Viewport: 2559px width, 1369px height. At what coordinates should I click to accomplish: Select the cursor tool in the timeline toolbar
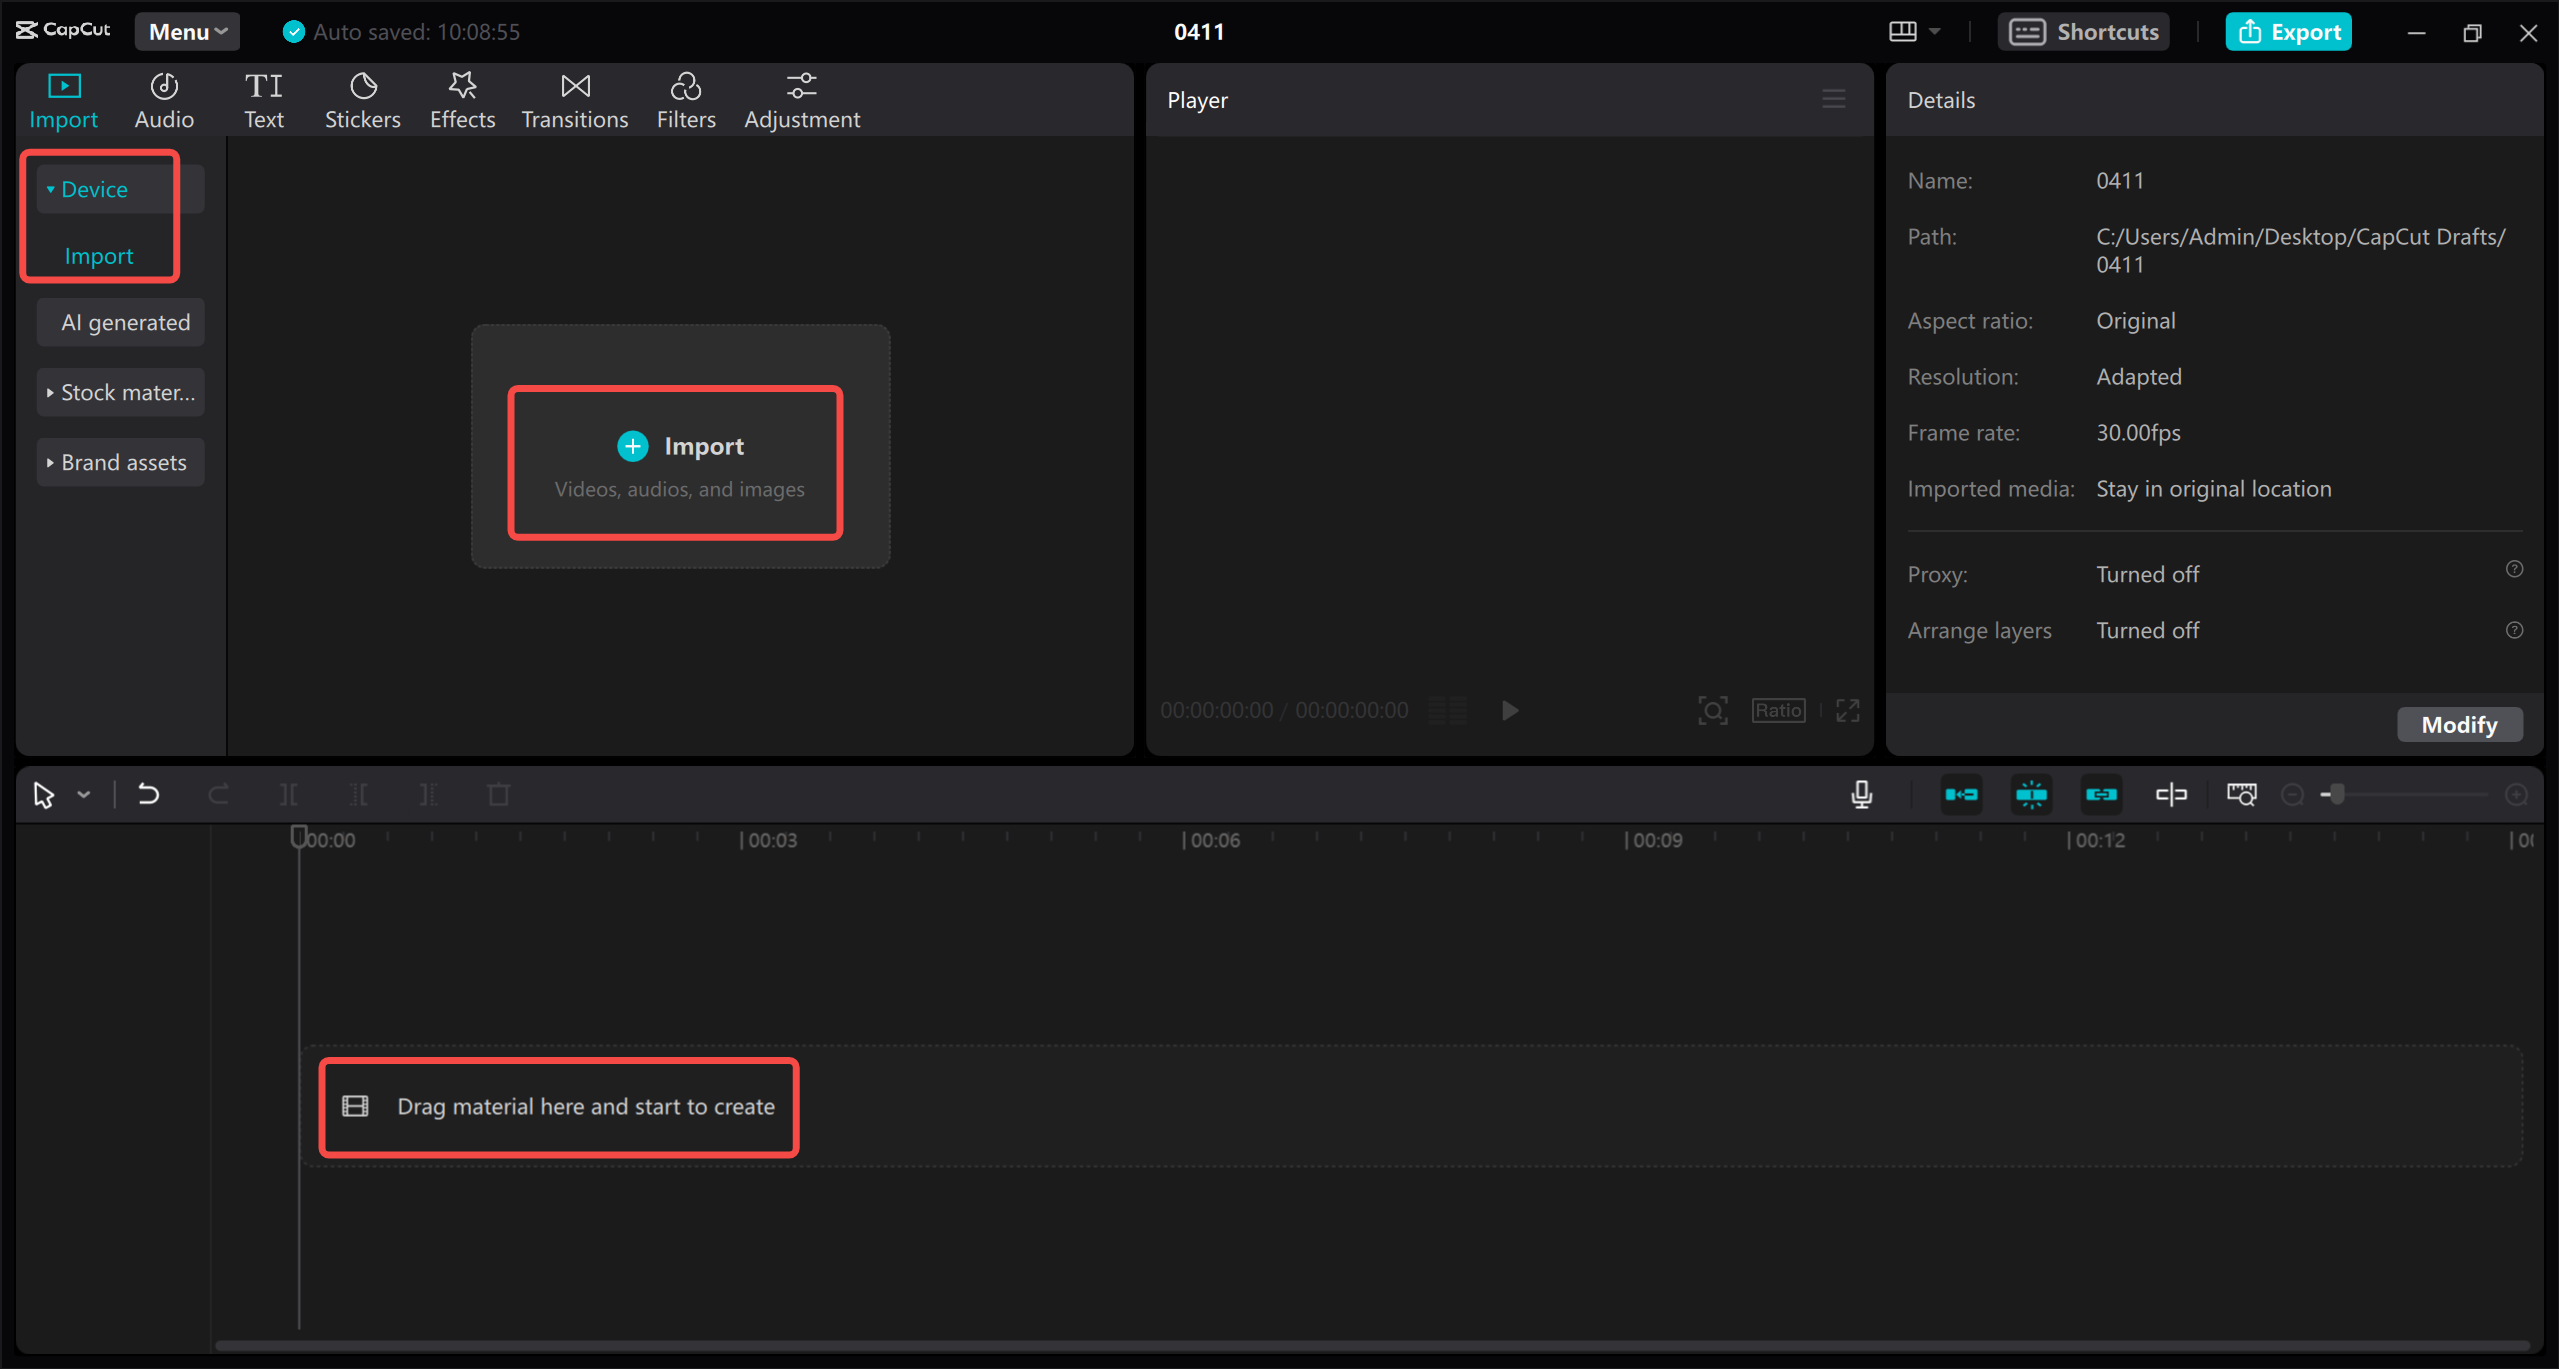coord(42,794)
